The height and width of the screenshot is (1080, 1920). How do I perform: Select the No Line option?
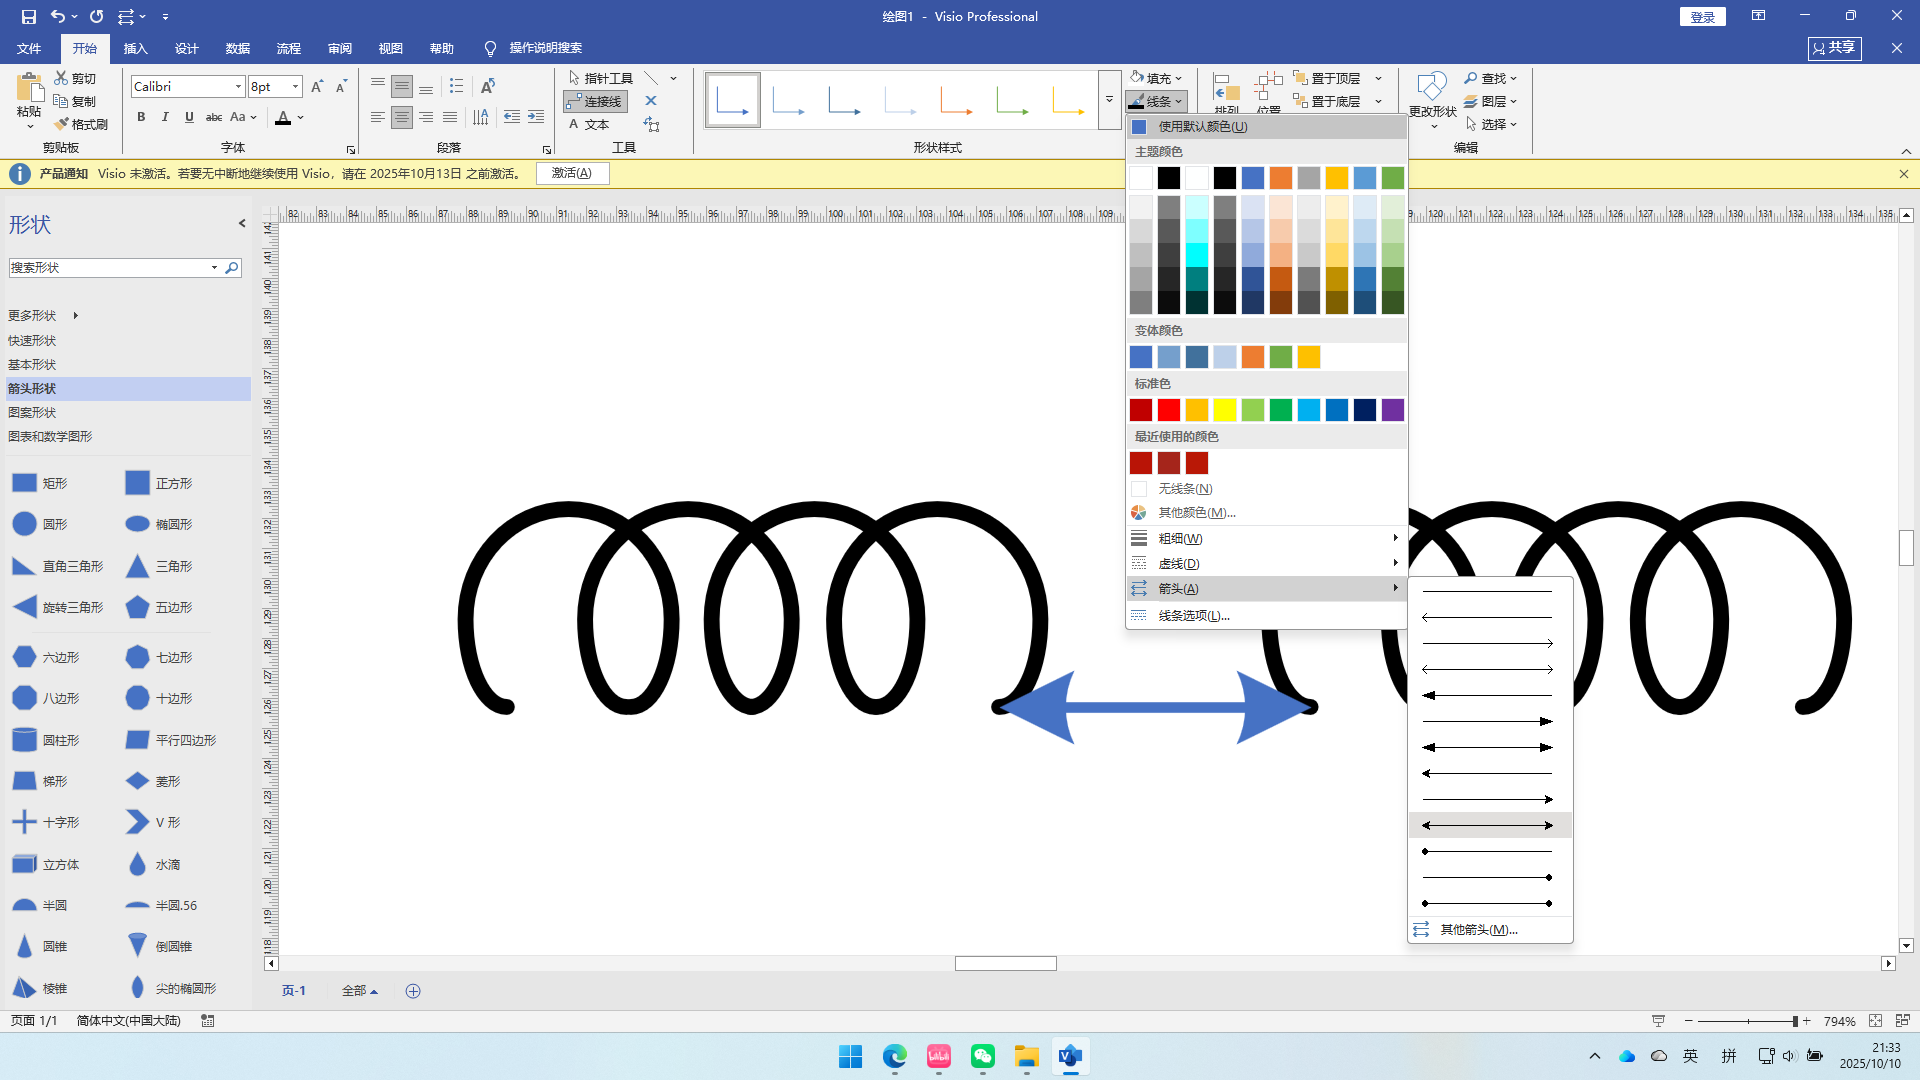coord(1185,489)
